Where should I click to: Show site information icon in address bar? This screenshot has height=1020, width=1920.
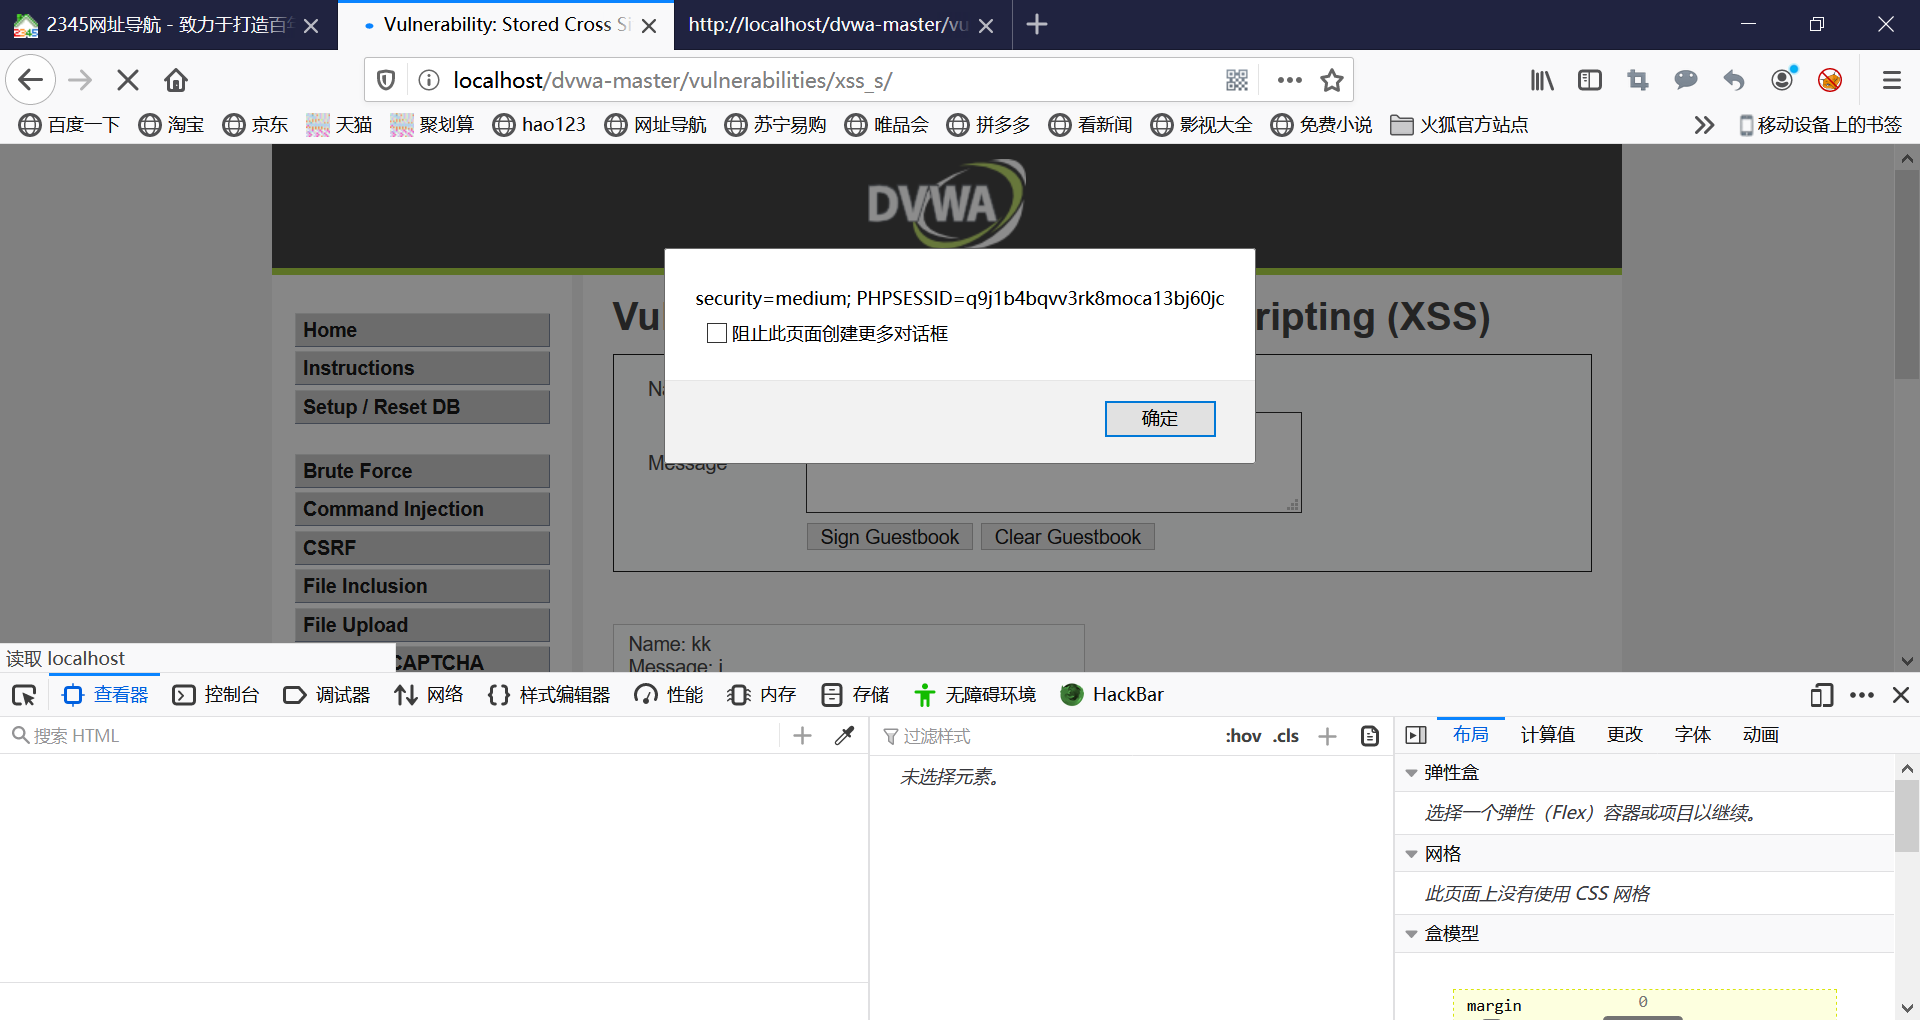[429, 80]
